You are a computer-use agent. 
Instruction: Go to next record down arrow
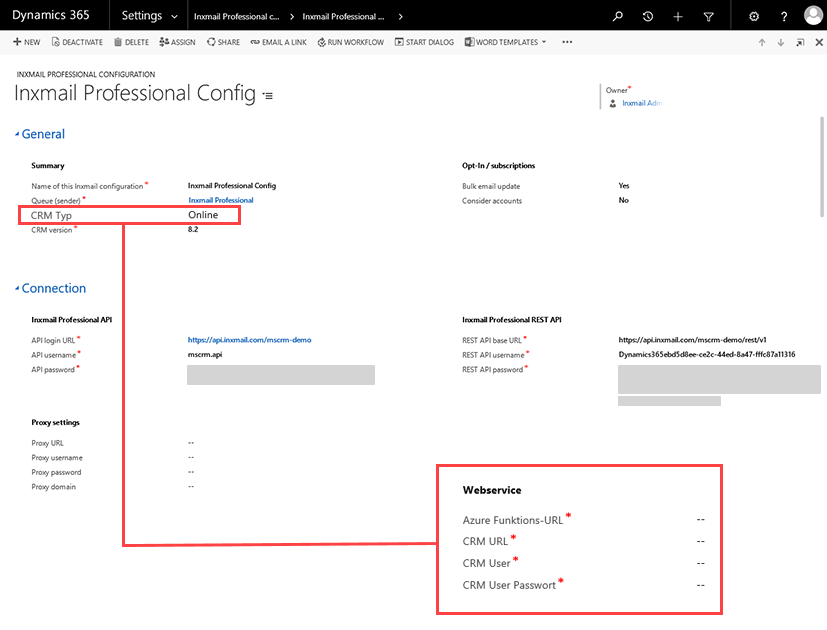click(781, 43)
